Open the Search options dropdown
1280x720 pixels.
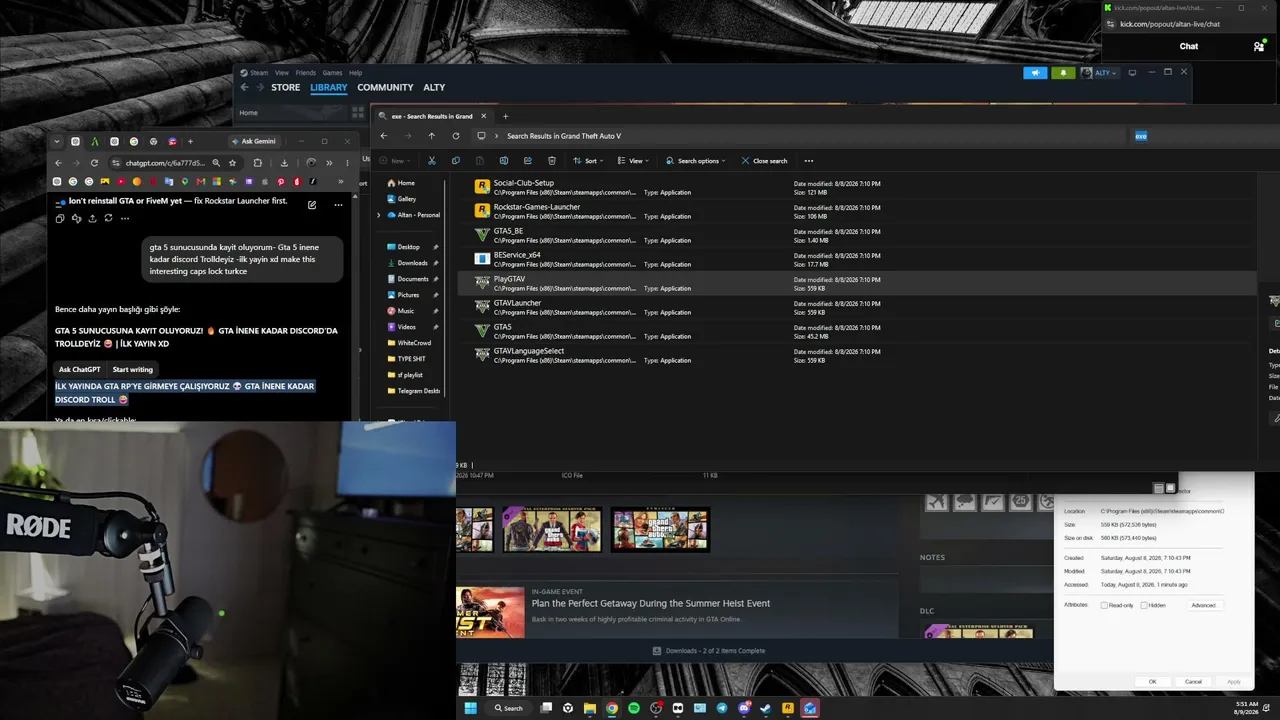click(x=695, y=161)
